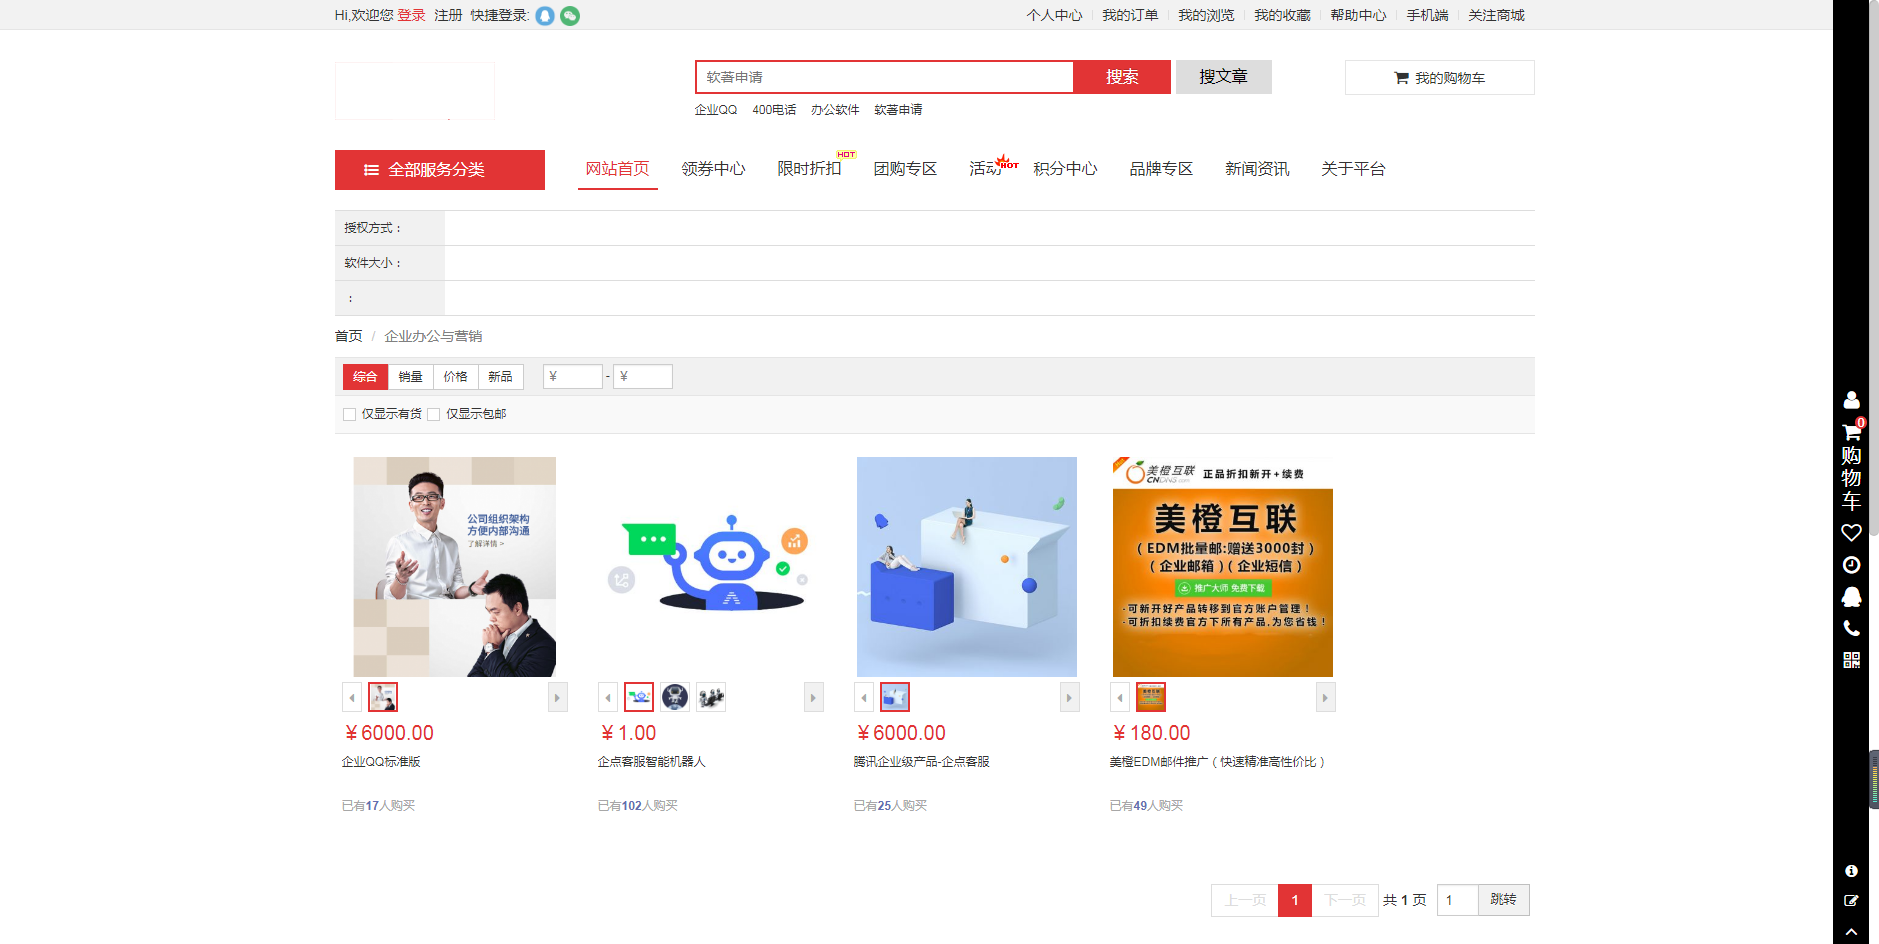The height and width of the screenshot is (944, 1879).
Task: Click the info icon in sidebar
Action: tap(1851, 871)
